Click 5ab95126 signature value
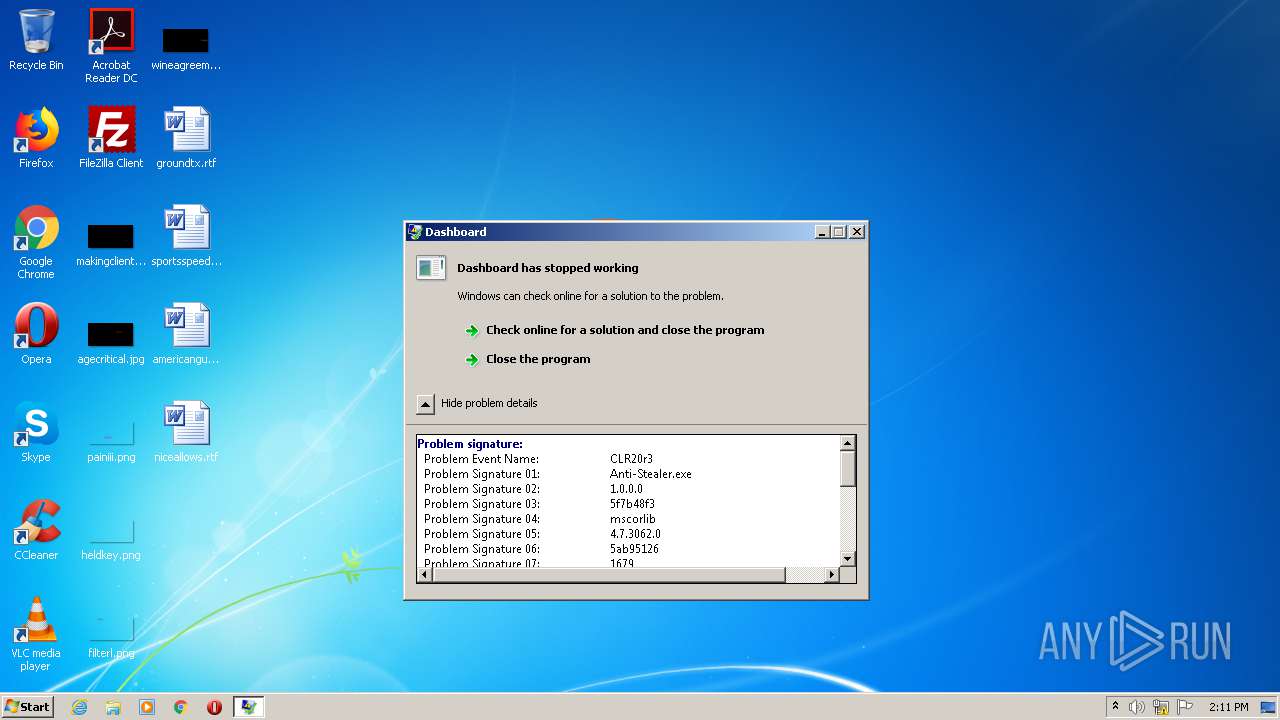Viewport: 1280px width, 720px height. click(x=634, y=549)
